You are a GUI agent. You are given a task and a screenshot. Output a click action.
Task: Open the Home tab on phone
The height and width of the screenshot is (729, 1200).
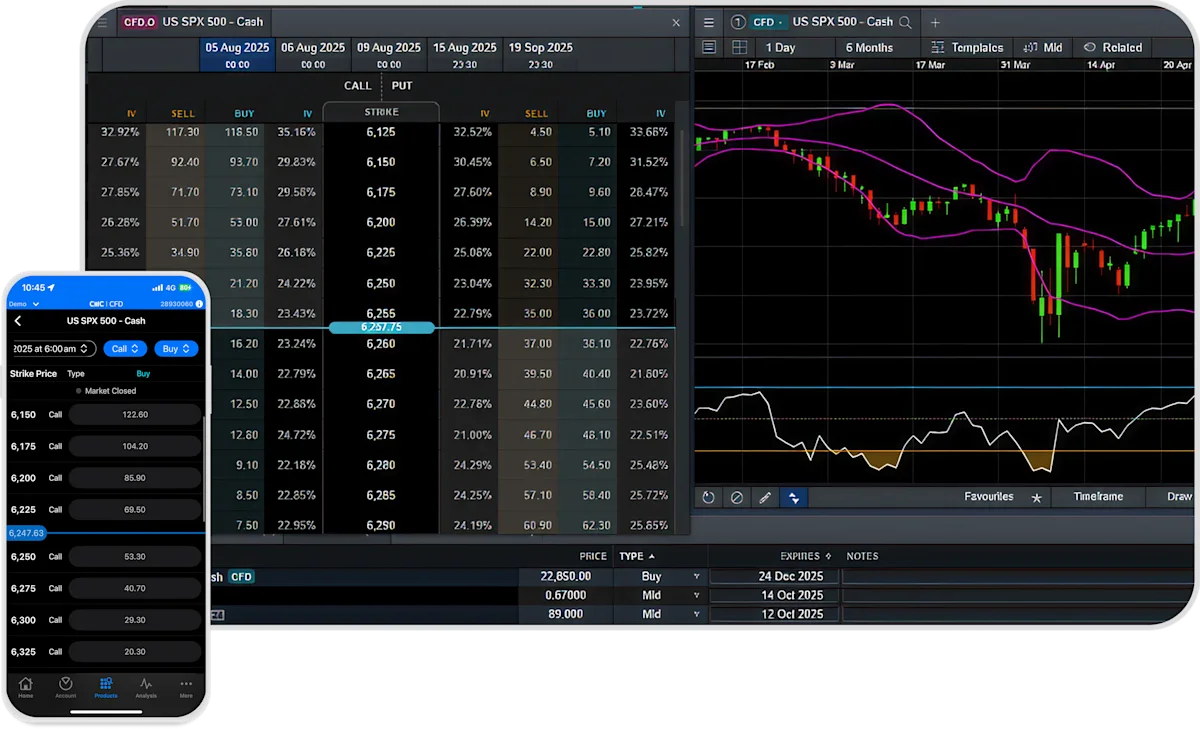pyautogui.click(x=26, y=688)
